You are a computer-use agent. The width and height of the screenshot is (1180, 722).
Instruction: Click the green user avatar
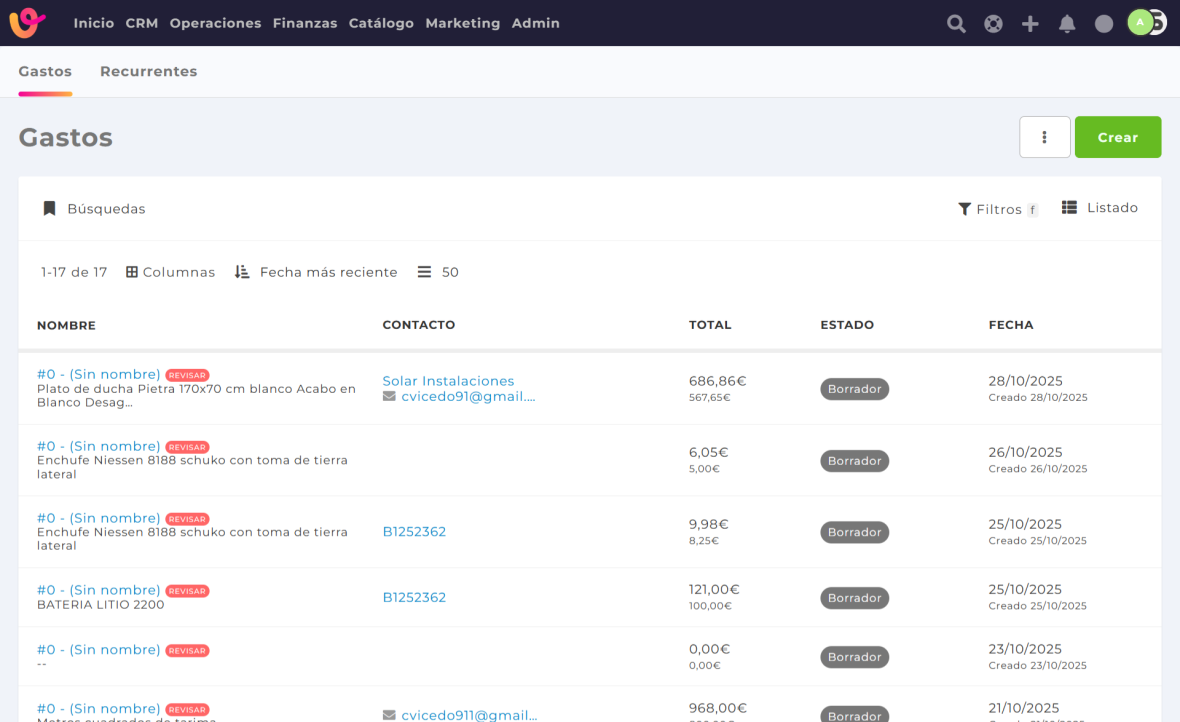coord(1140,23)
